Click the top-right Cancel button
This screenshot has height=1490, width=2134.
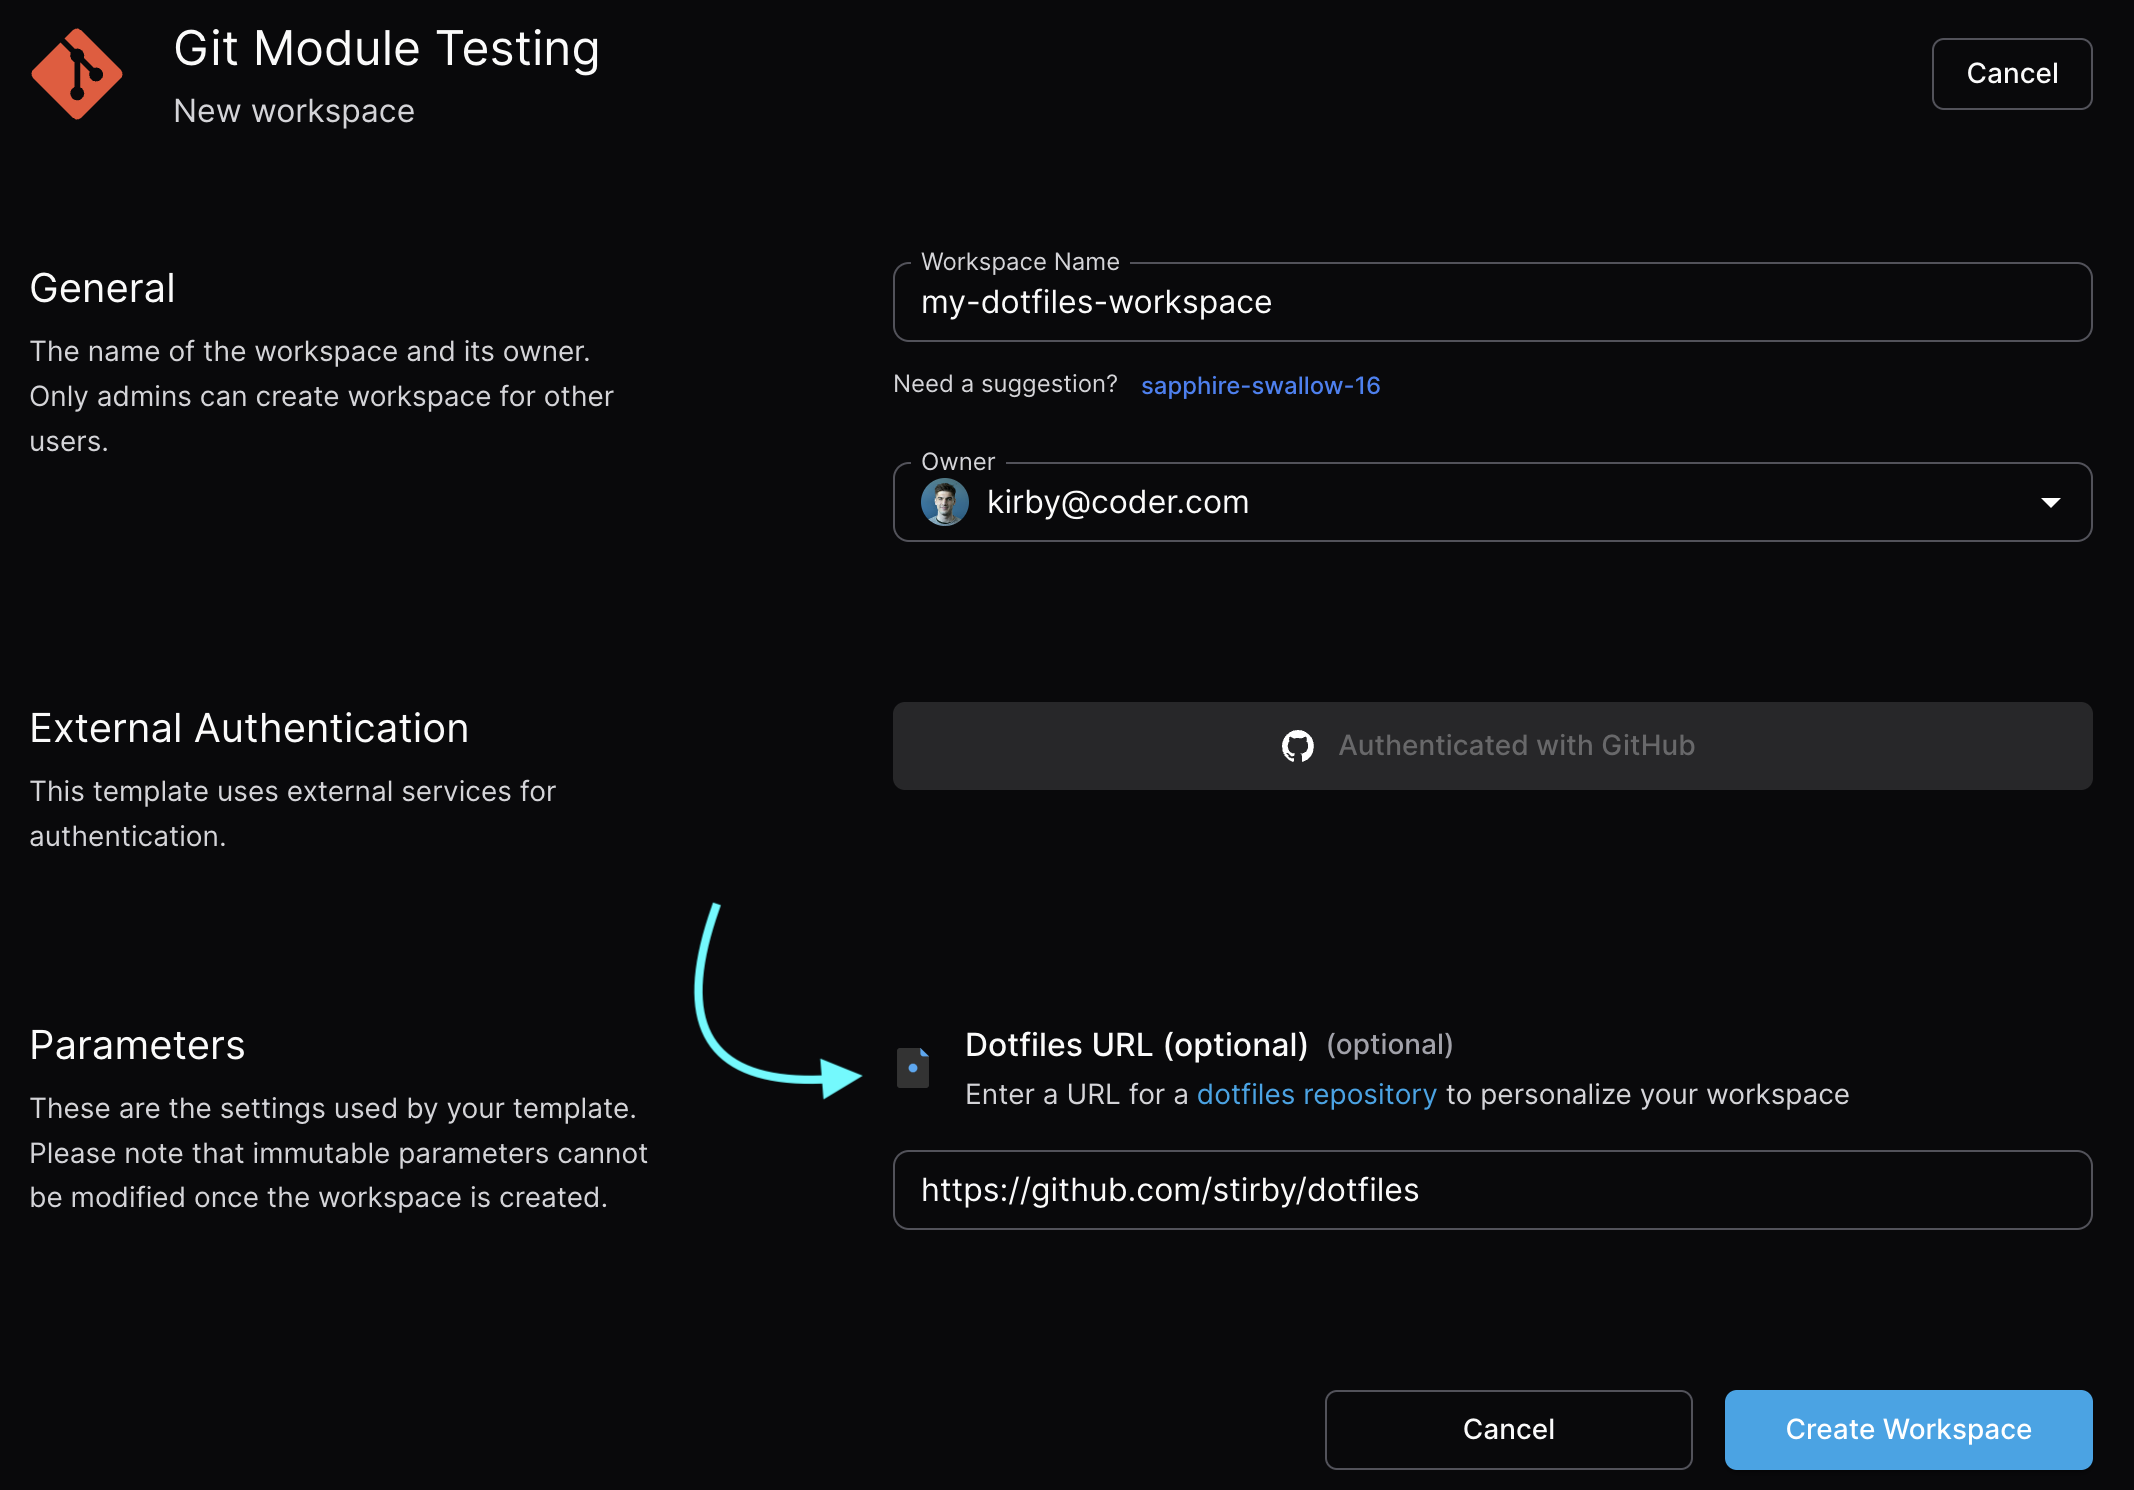click(2011, 74)
